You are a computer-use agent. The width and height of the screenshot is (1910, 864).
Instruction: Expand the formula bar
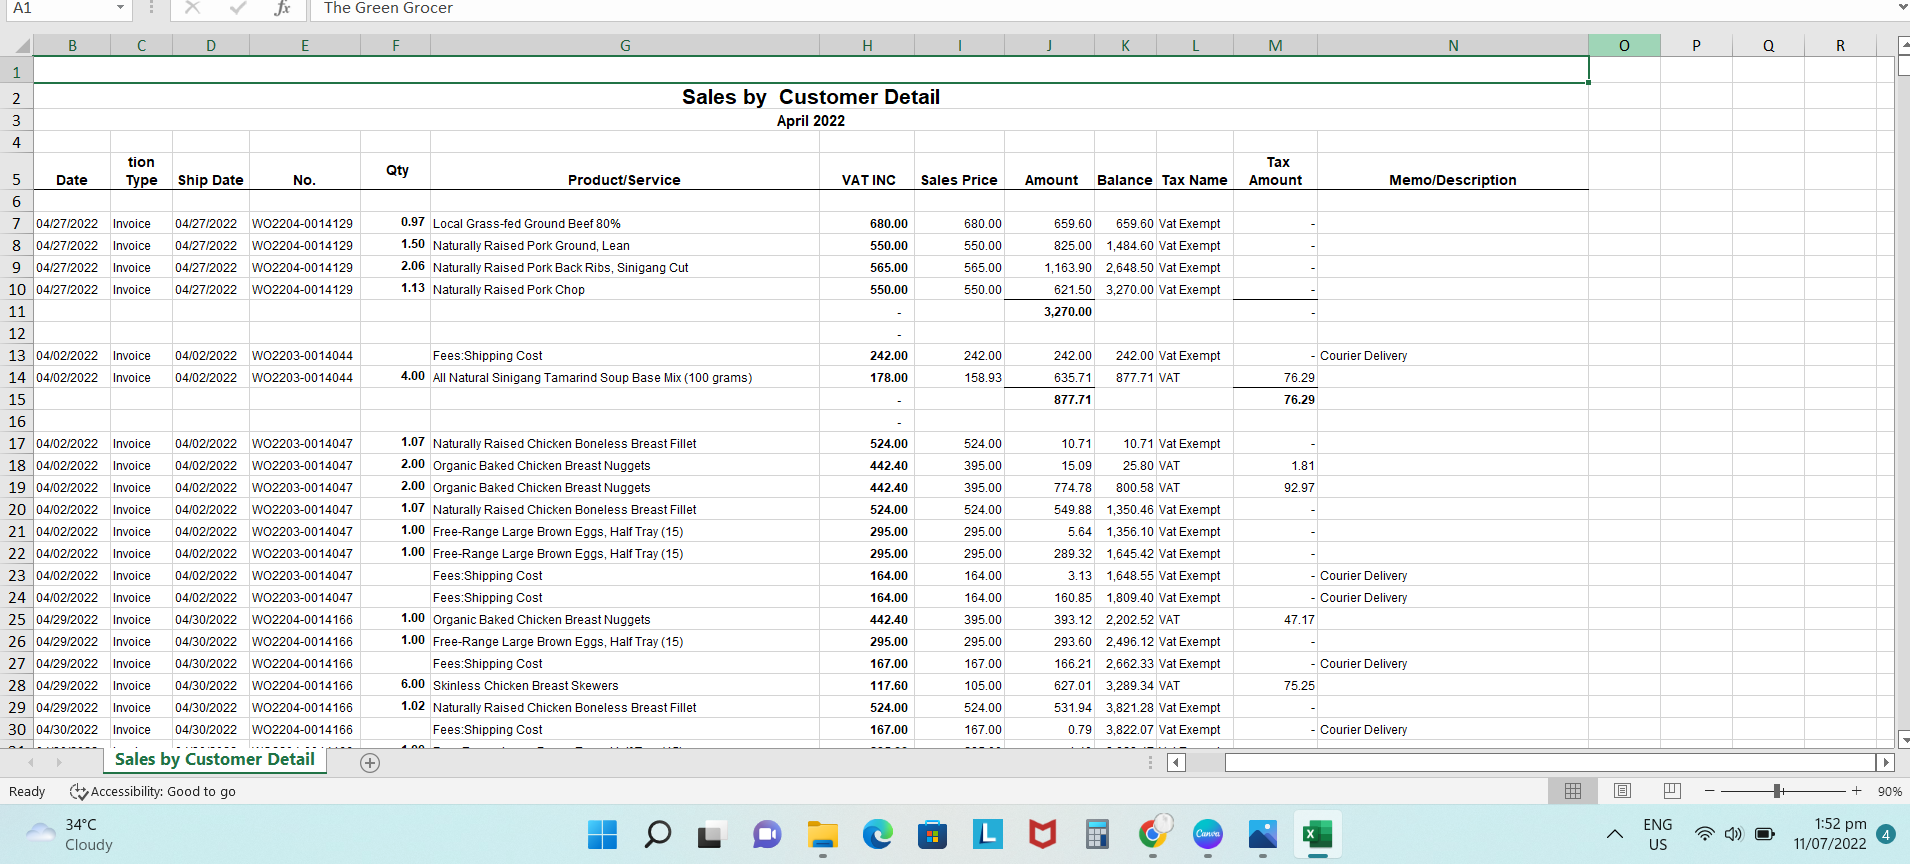pos(1901,8)
